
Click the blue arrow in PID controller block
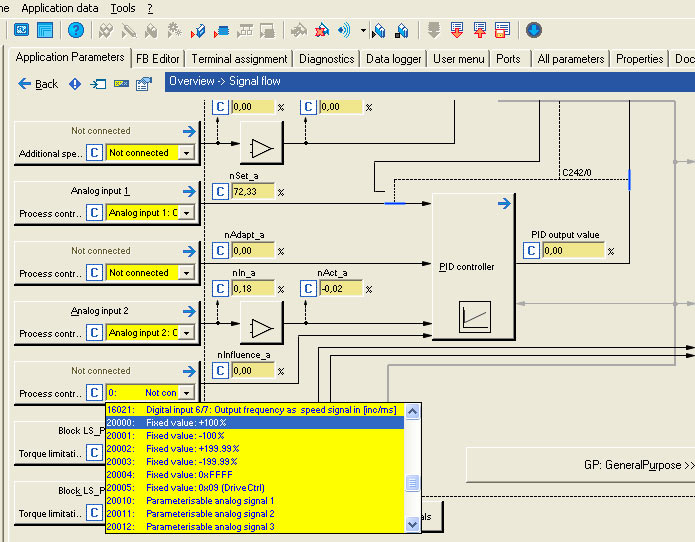504,205
